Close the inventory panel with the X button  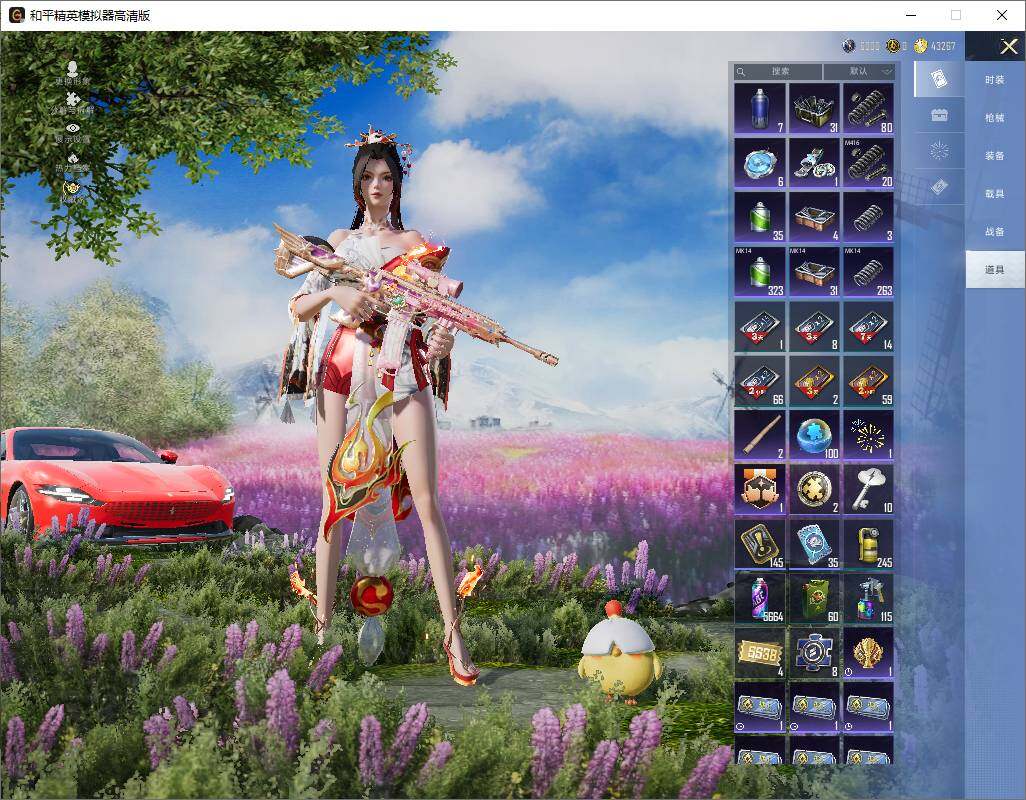(1009, 46)
